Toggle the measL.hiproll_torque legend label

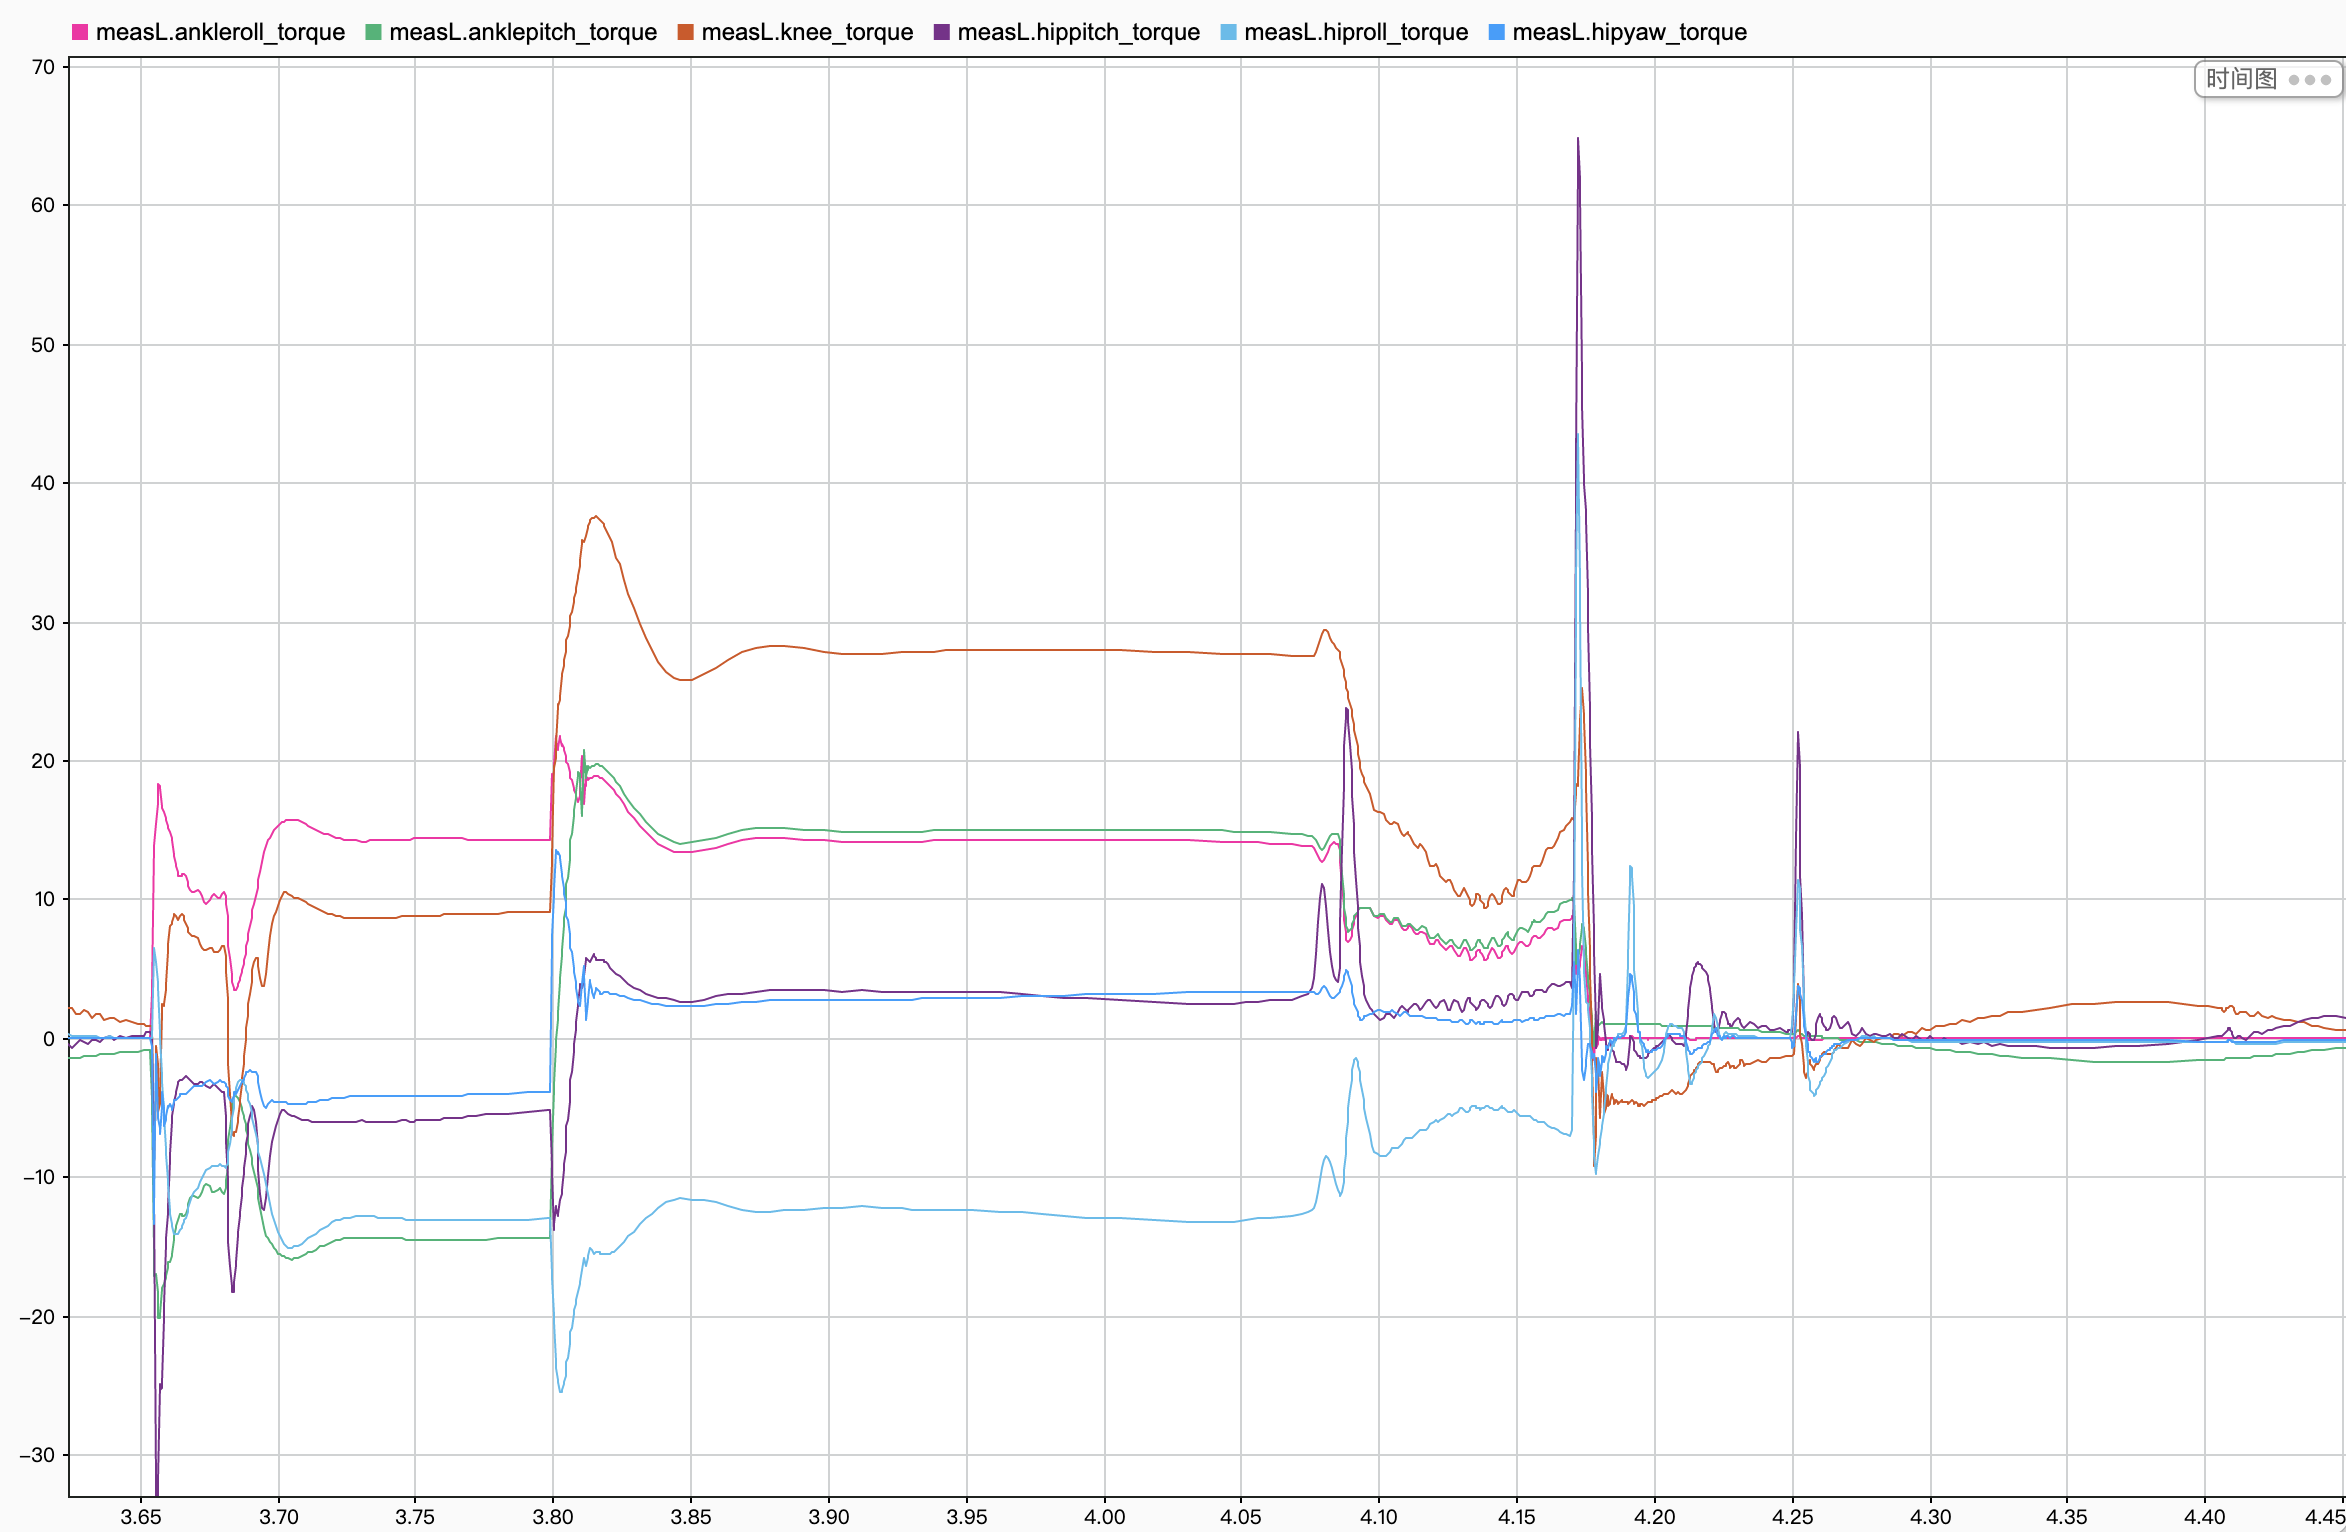coord(1356,32)
